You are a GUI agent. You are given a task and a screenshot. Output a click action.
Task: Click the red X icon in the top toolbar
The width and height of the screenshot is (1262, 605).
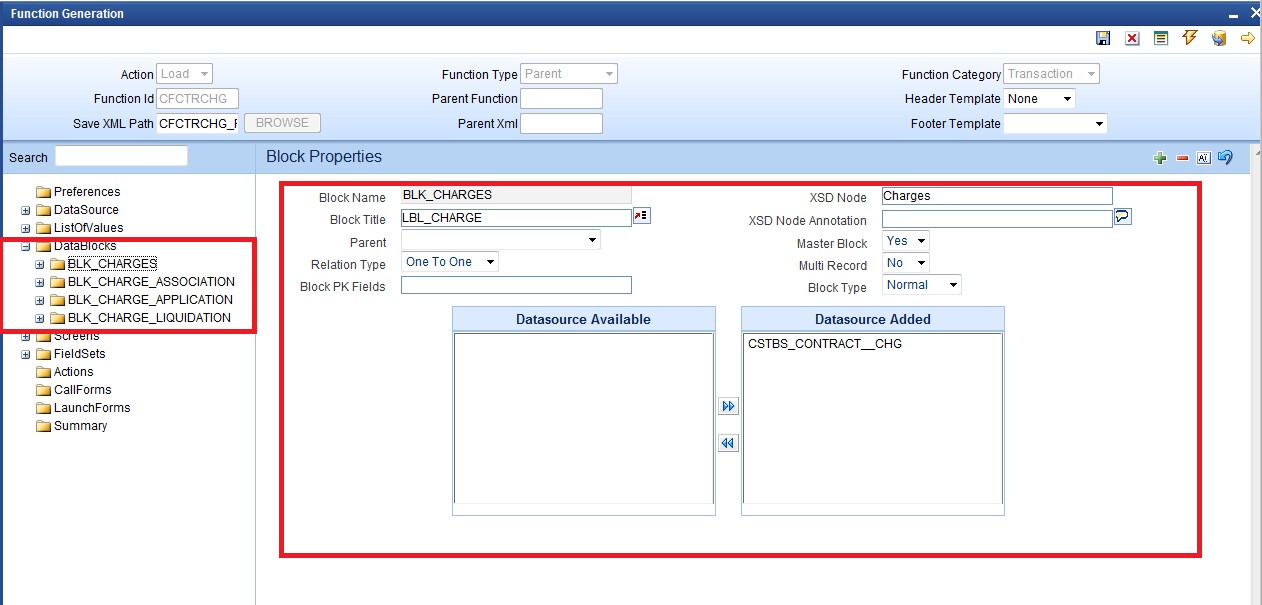point(1132,38)
